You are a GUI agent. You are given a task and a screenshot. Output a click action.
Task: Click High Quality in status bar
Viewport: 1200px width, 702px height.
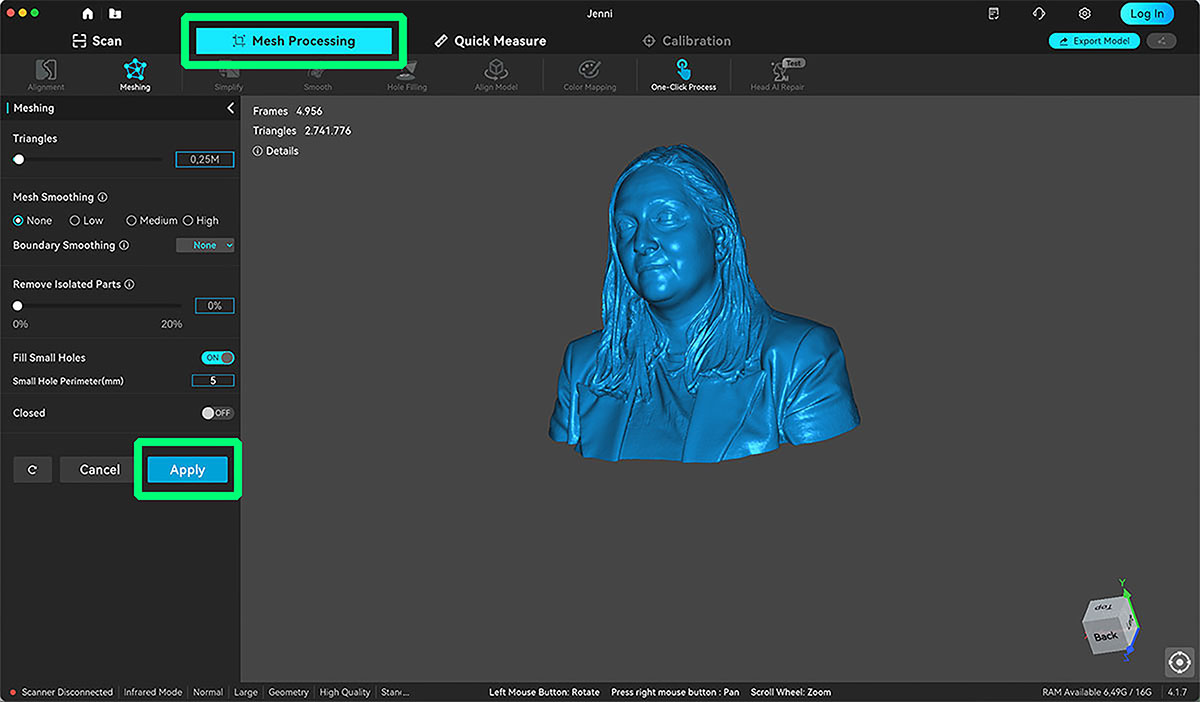(345, 692)
